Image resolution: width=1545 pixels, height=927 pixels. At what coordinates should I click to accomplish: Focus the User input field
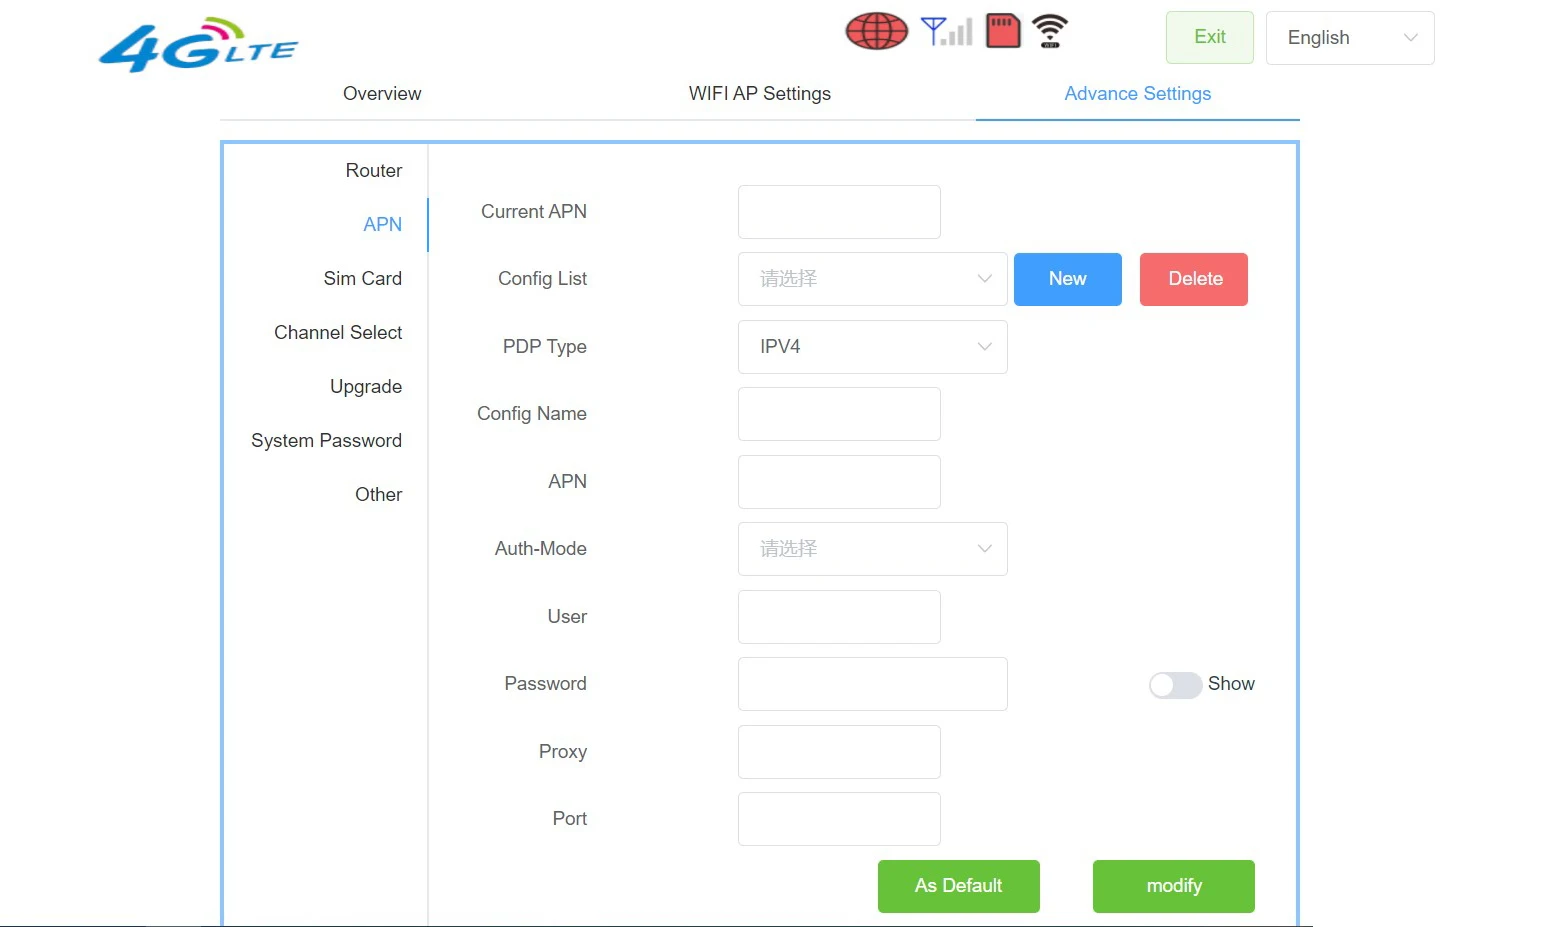point(839,617)
